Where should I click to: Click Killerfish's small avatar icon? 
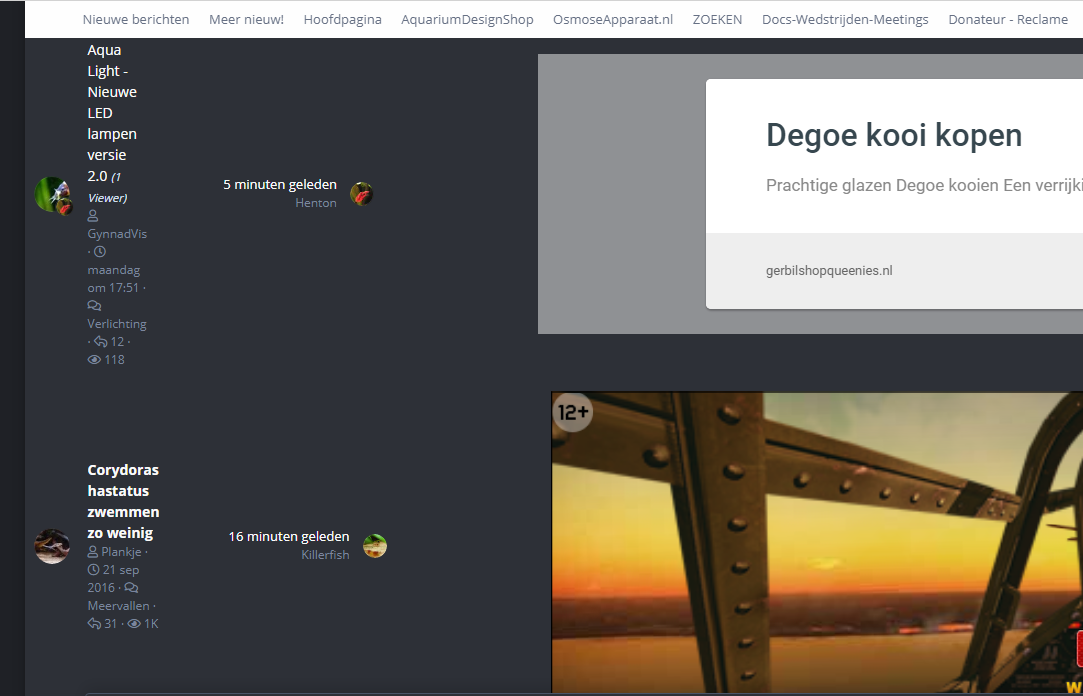375,546
